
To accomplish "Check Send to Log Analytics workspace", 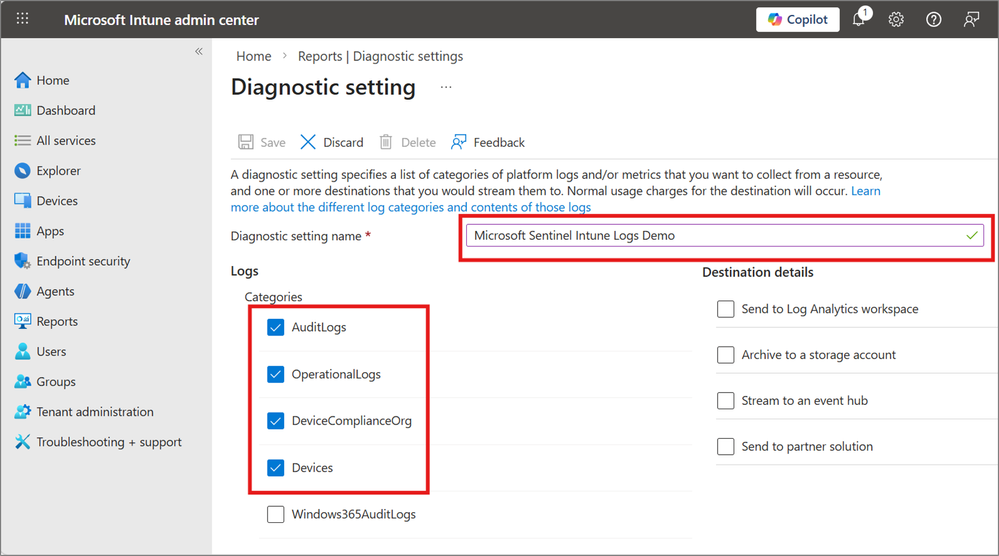I will coord(726,309).
